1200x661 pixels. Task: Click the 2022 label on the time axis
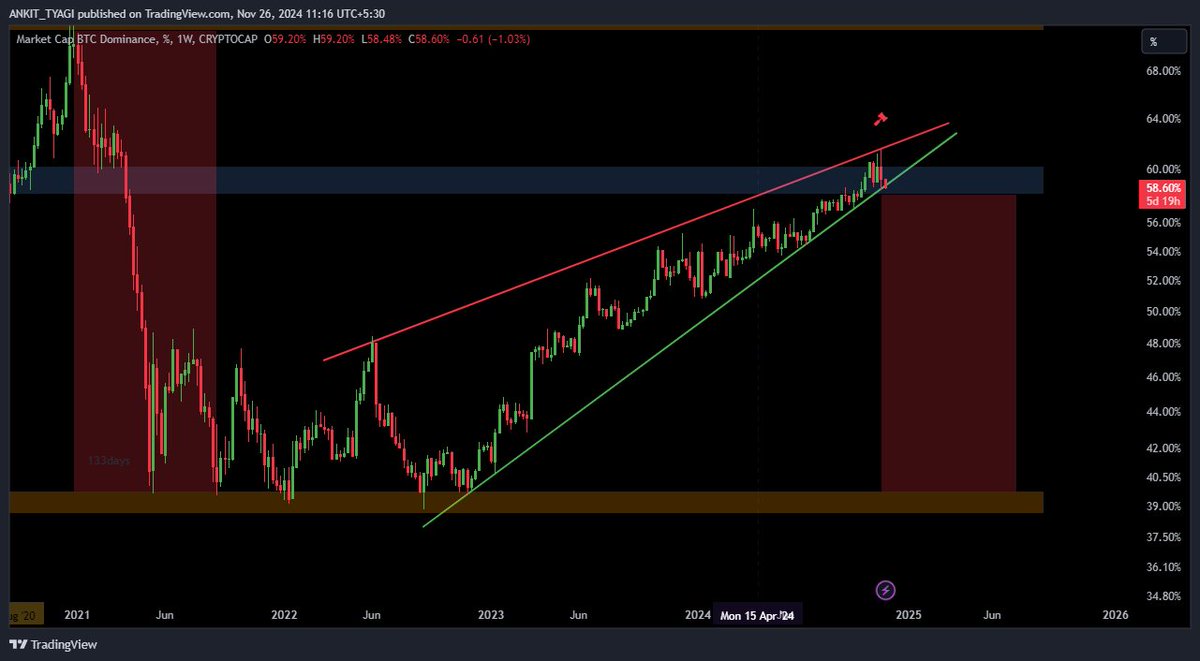[x=284, y=615]
